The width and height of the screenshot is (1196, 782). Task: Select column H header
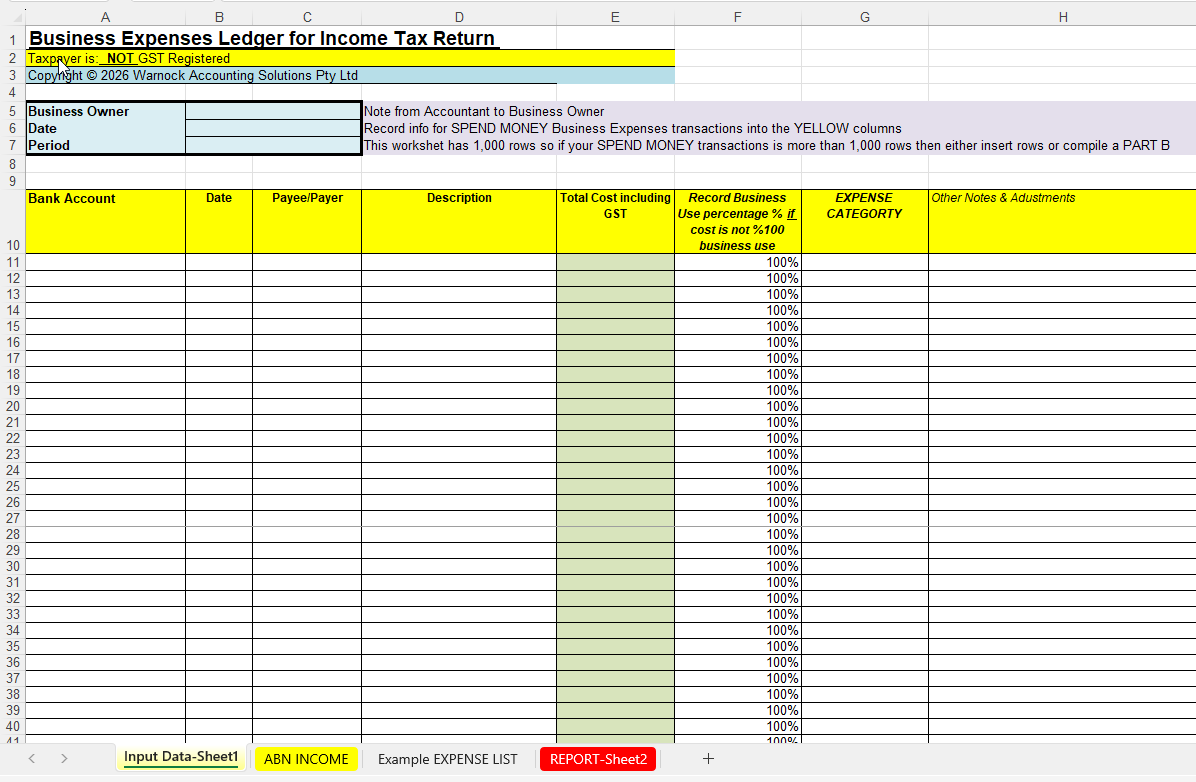1063,17
